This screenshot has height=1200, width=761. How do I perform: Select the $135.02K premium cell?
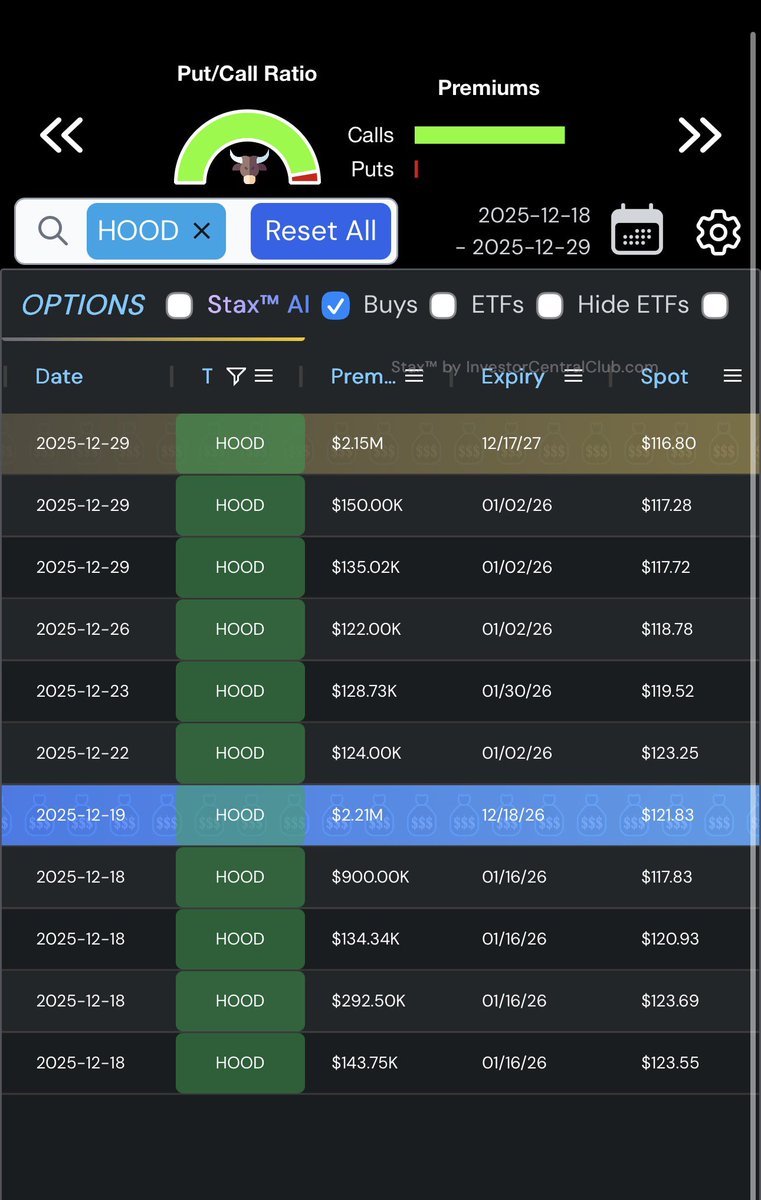tap(366, 567)
